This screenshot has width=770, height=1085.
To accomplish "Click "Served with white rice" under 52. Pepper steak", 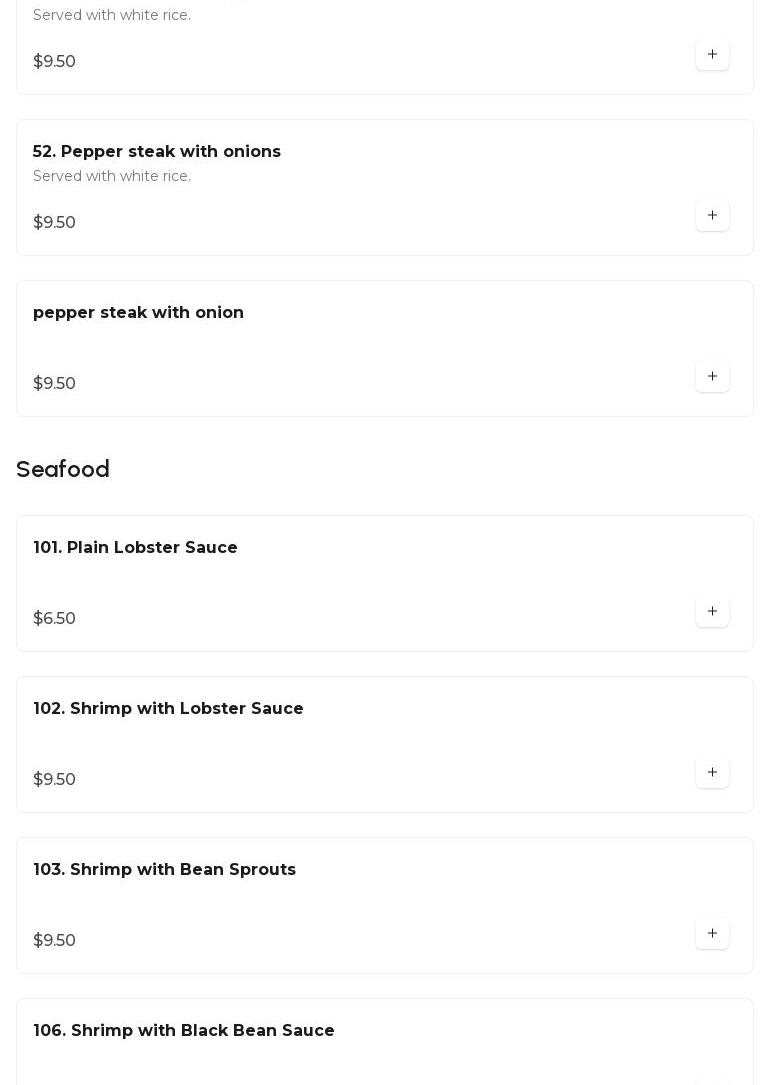I will [x=112, y=177].
